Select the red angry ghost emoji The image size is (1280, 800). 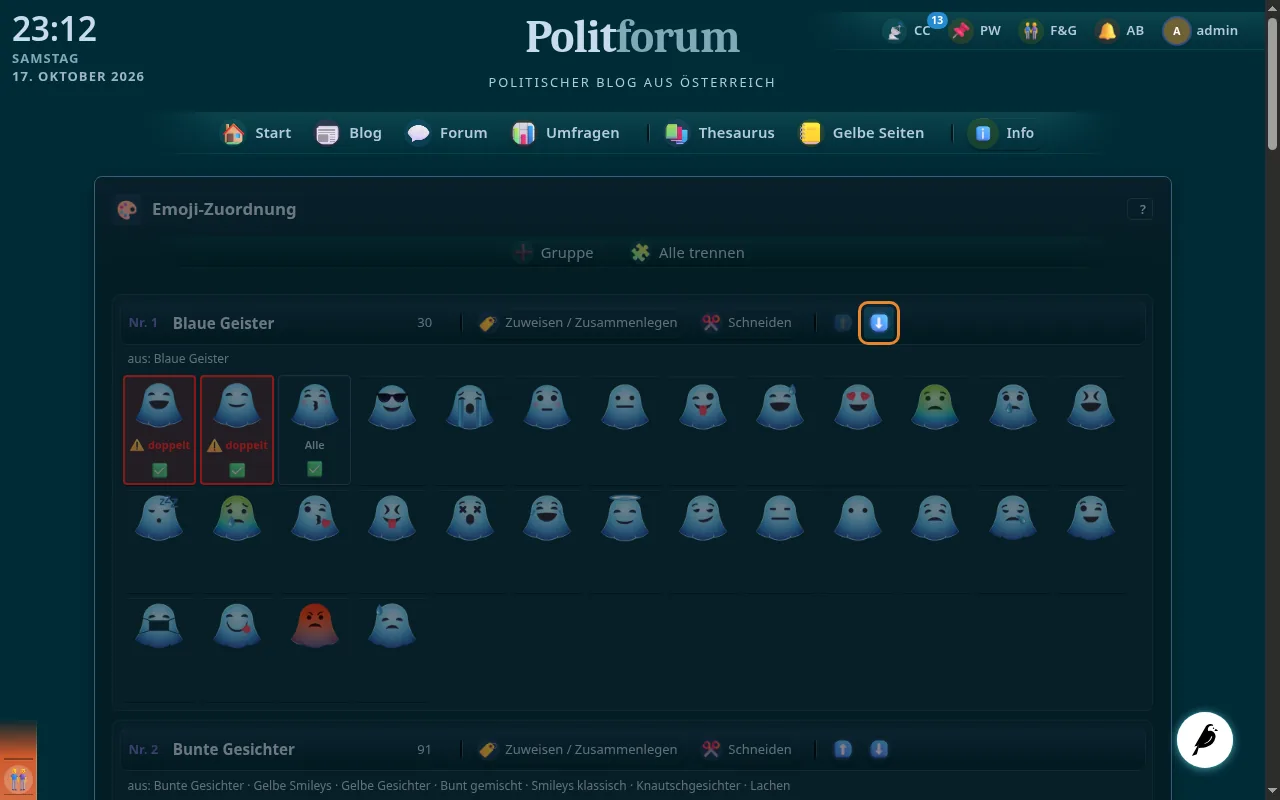point(314,624)
